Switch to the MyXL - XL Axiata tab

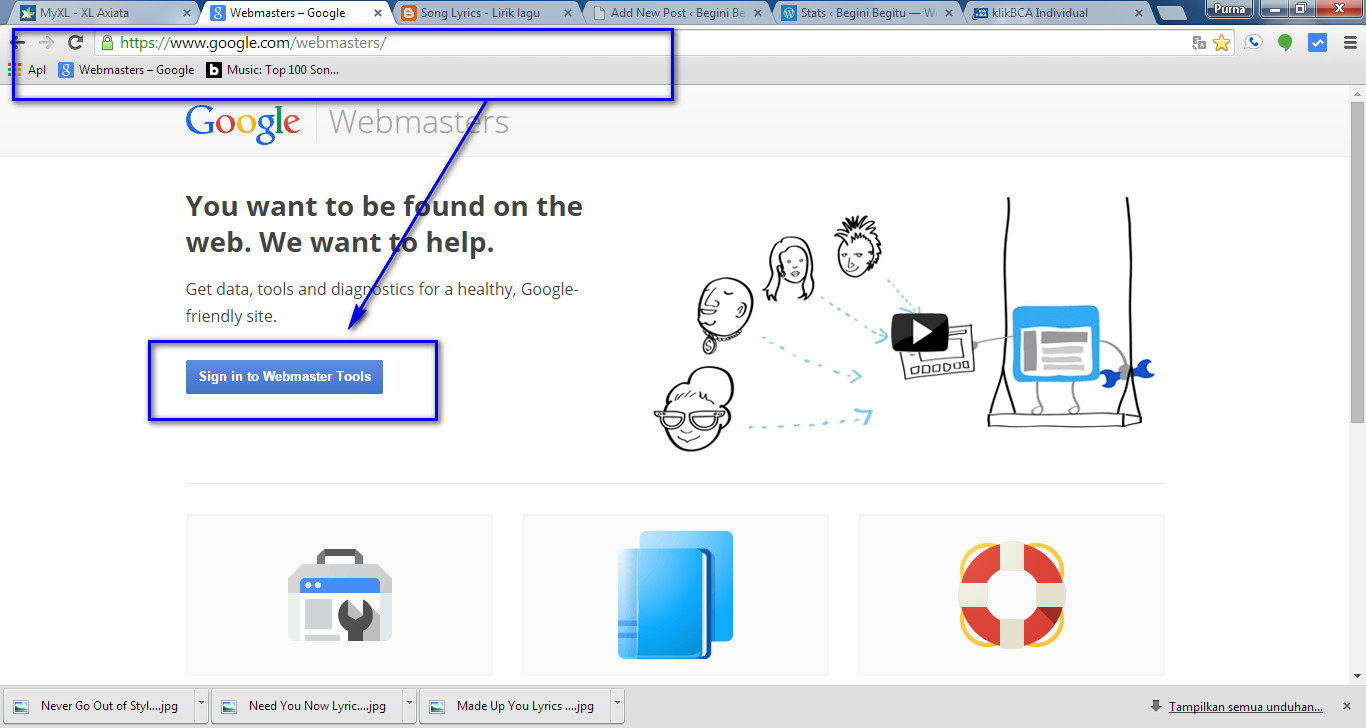coord(105,13)
